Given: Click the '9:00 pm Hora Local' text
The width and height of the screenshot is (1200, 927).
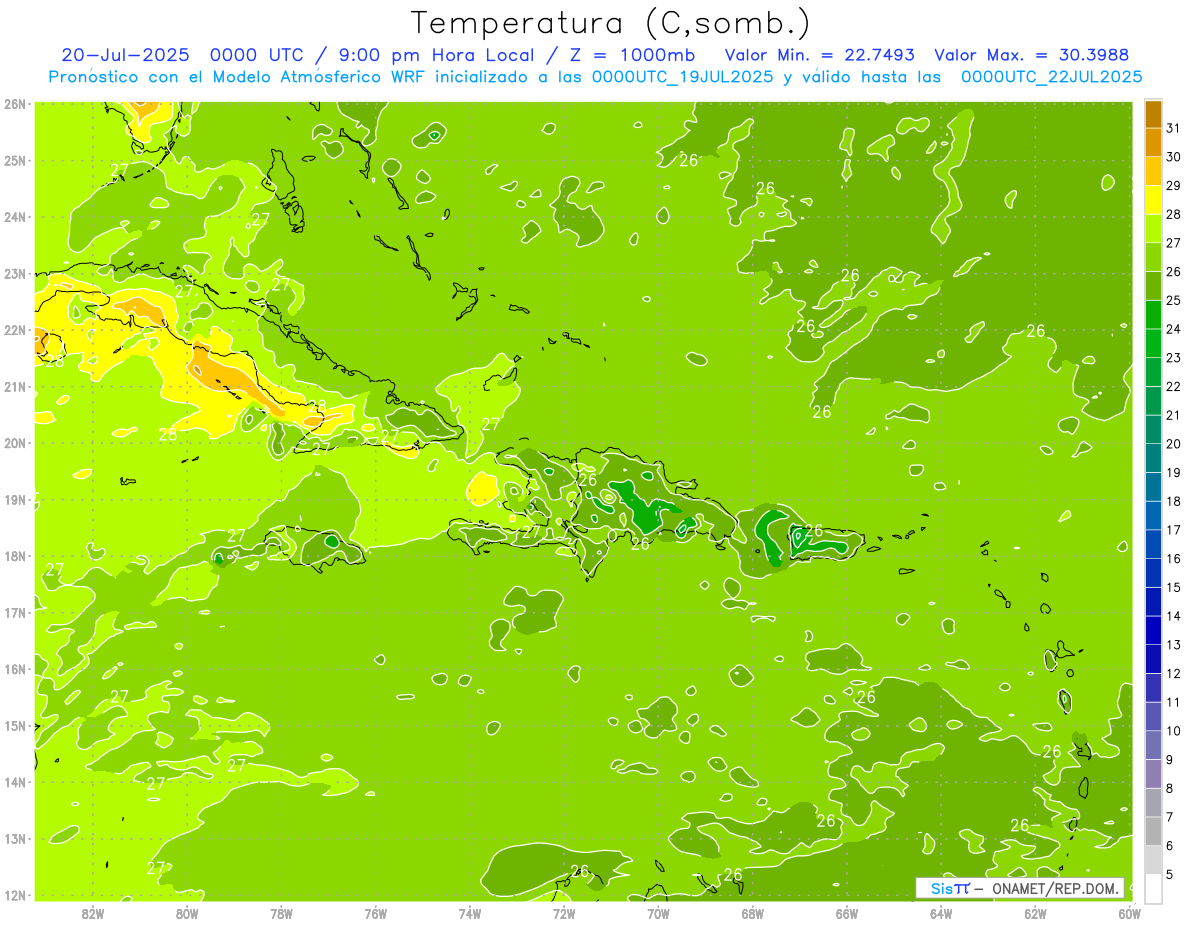Looking at the screenshot, I should (x=438, y=55).
